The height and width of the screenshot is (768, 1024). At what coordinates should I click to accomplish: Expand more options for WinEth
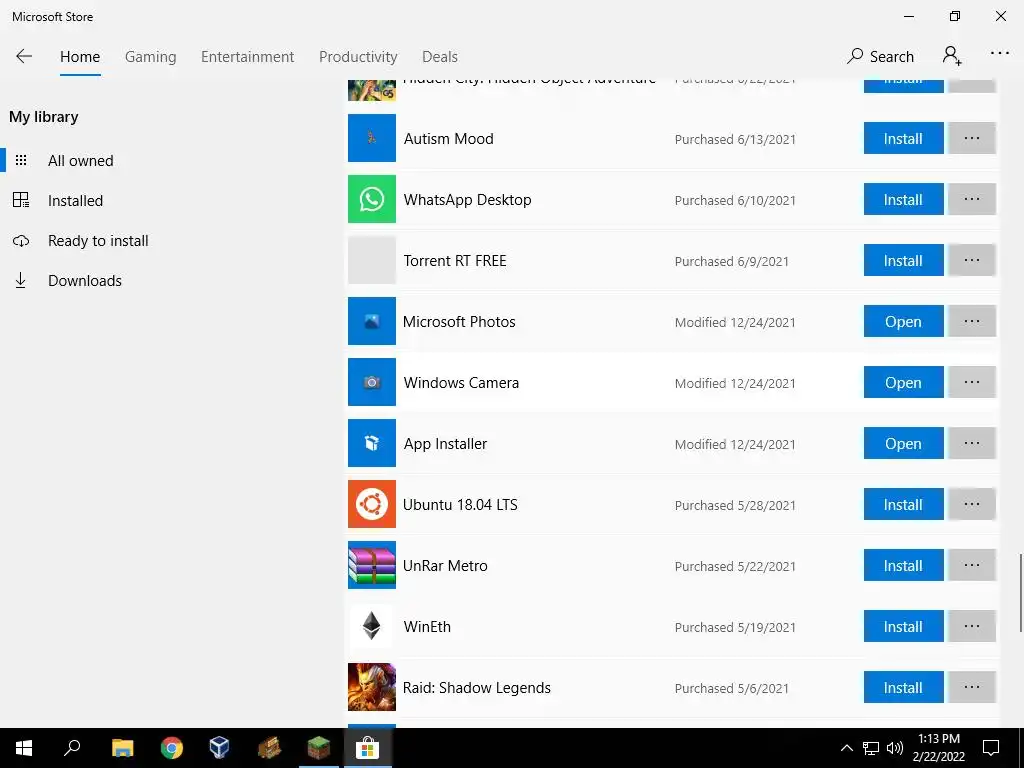(x=972, y=626)
